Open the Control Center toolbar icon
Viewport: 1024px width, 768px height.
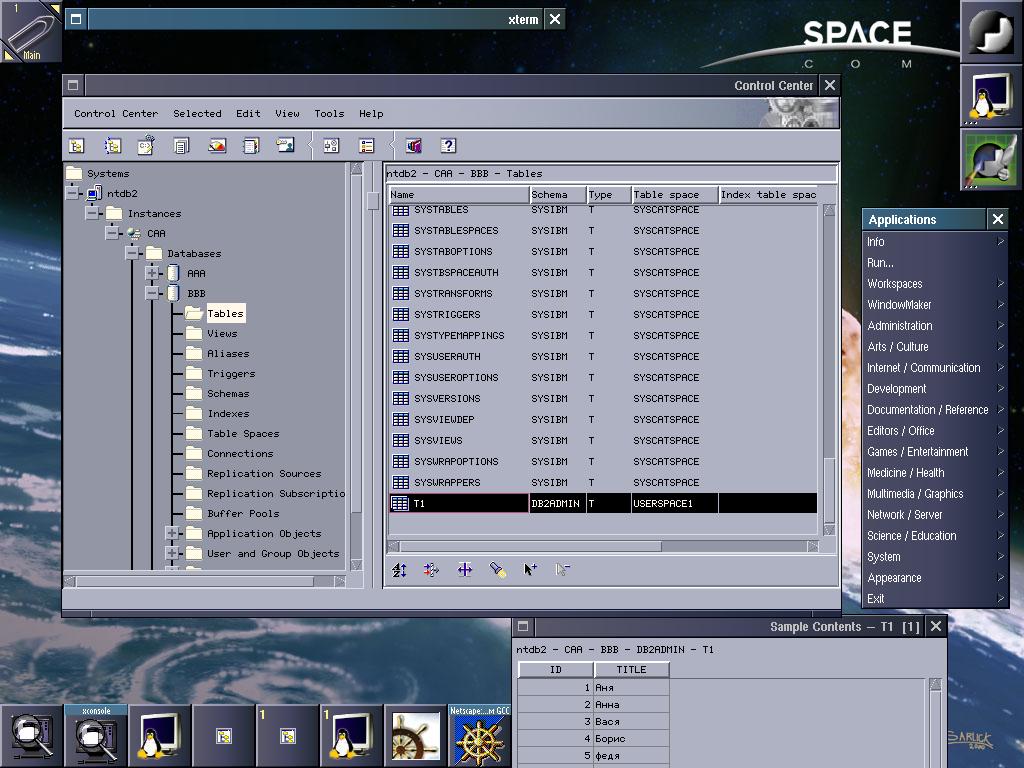click(76, 146)
